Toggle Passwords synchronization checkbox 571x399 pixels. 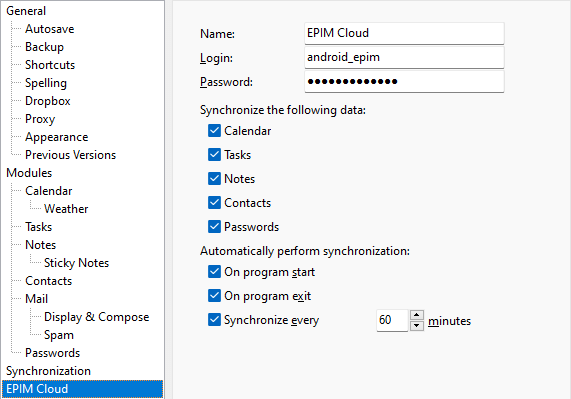click(214, 227)
